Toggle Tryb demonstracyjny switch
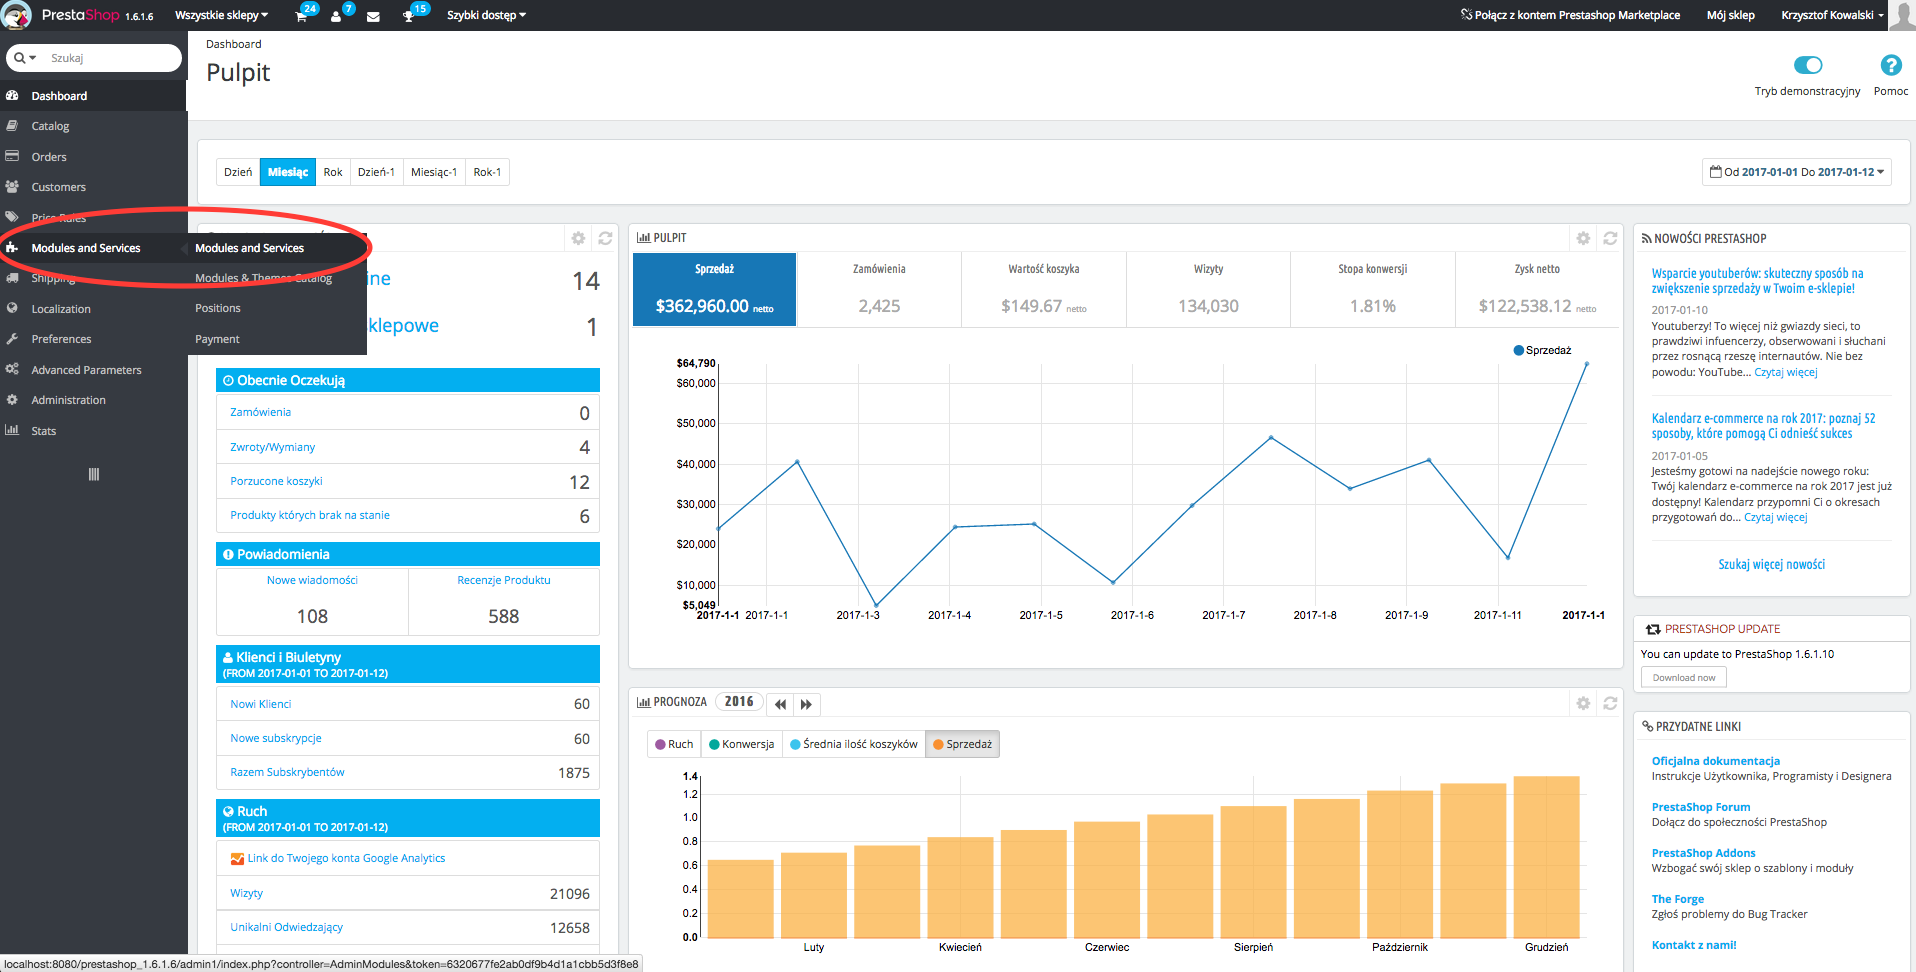 pyautogui.click(x=1807, y=66)
